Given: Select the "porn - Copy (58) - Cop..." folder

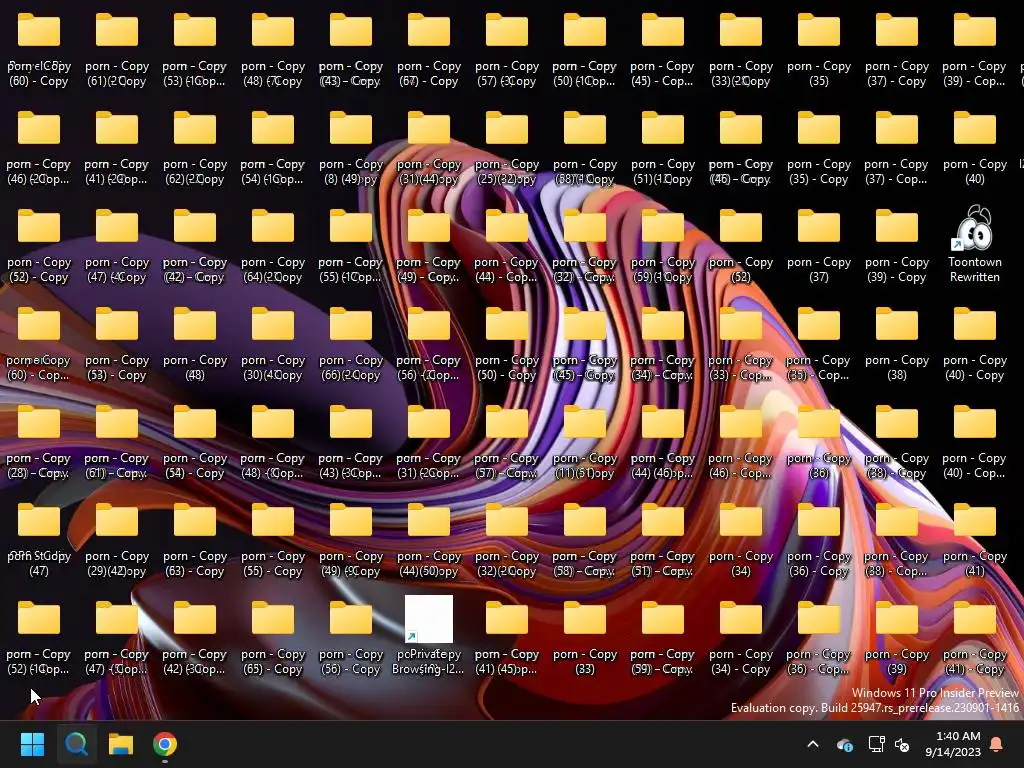Looking at the screenshot, I should click(584, 537).
